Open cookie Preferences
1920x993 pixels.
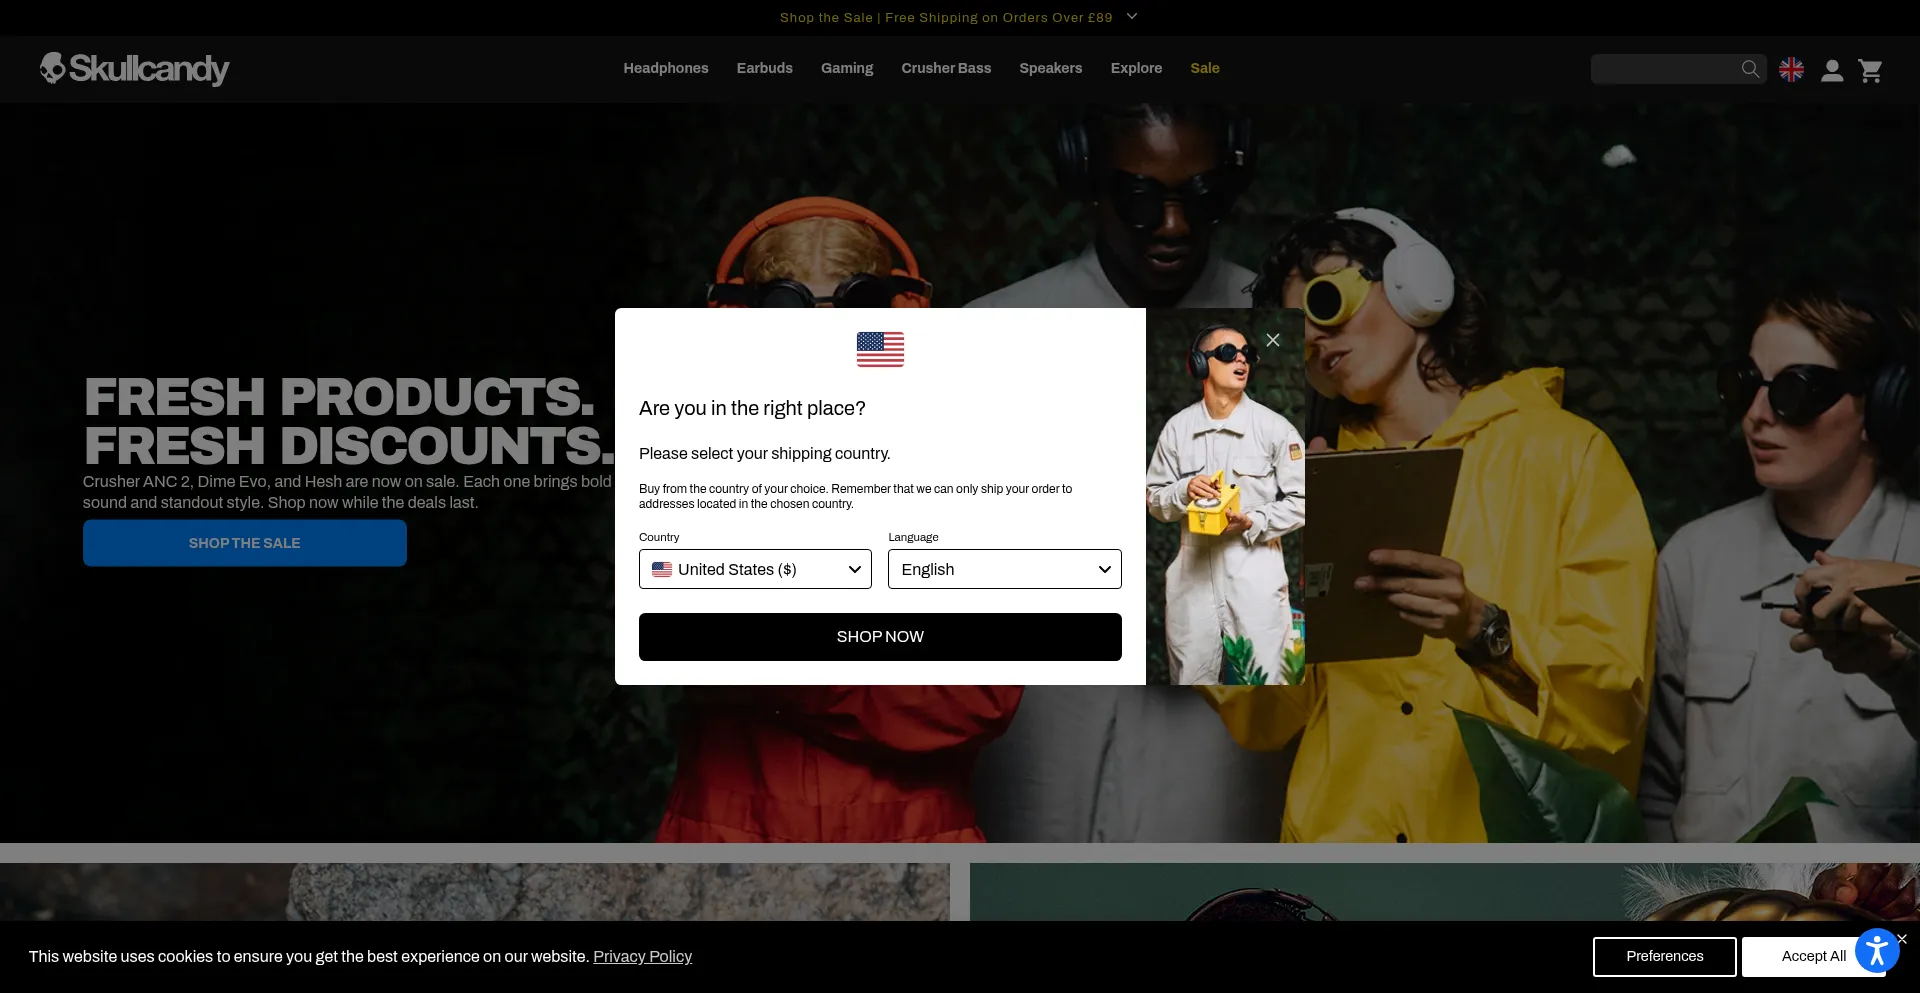(1665, 957)
